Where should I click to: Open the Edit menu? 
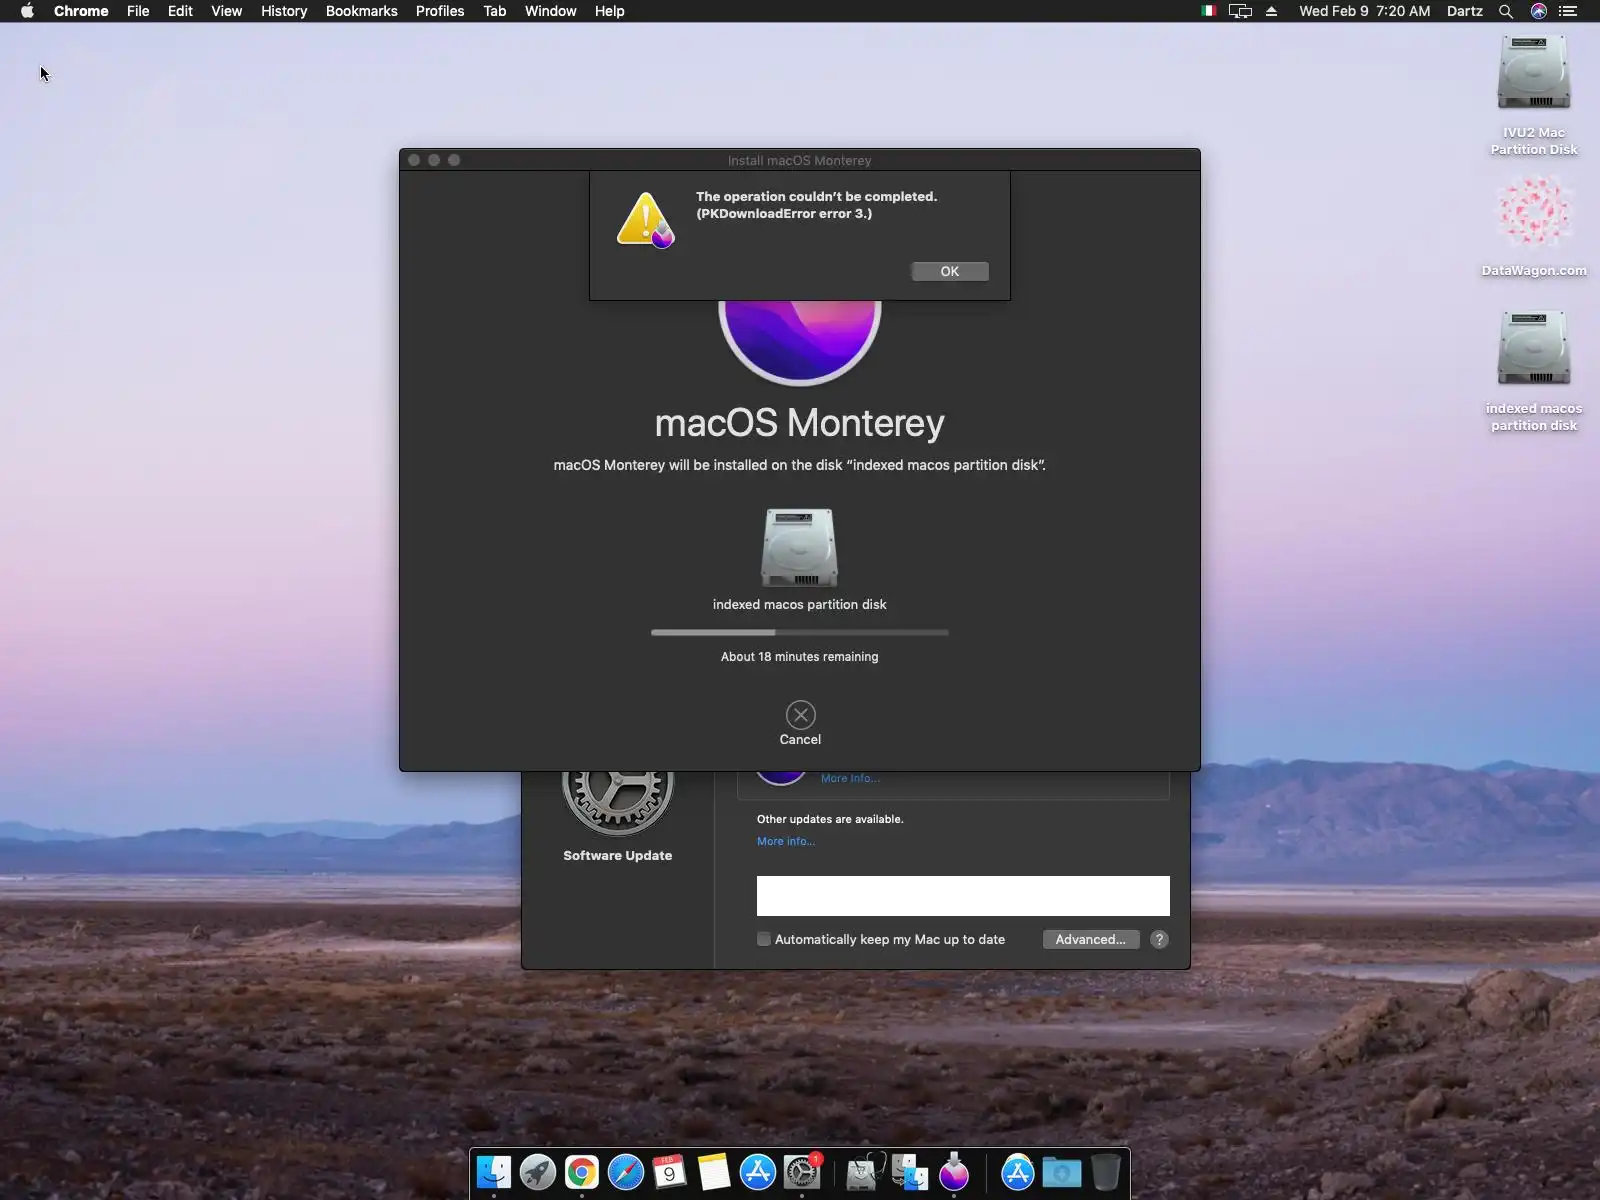click(x=180, y=11)
